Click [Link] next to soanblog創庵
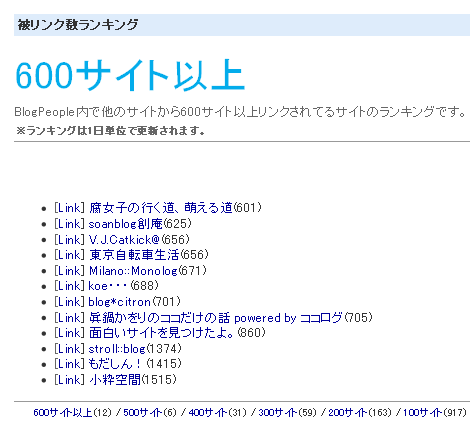The height and width of the screenshot is (433, 470). (69, 224)
